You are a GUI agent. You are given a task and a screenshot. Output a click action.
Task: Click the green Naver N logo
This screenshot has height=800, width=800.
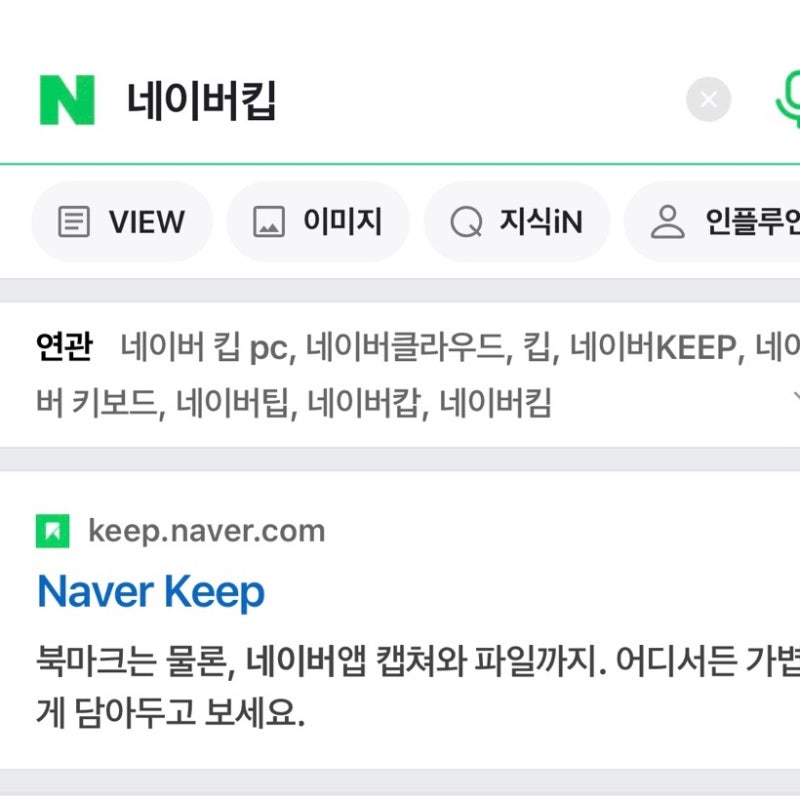coord(64,97)
